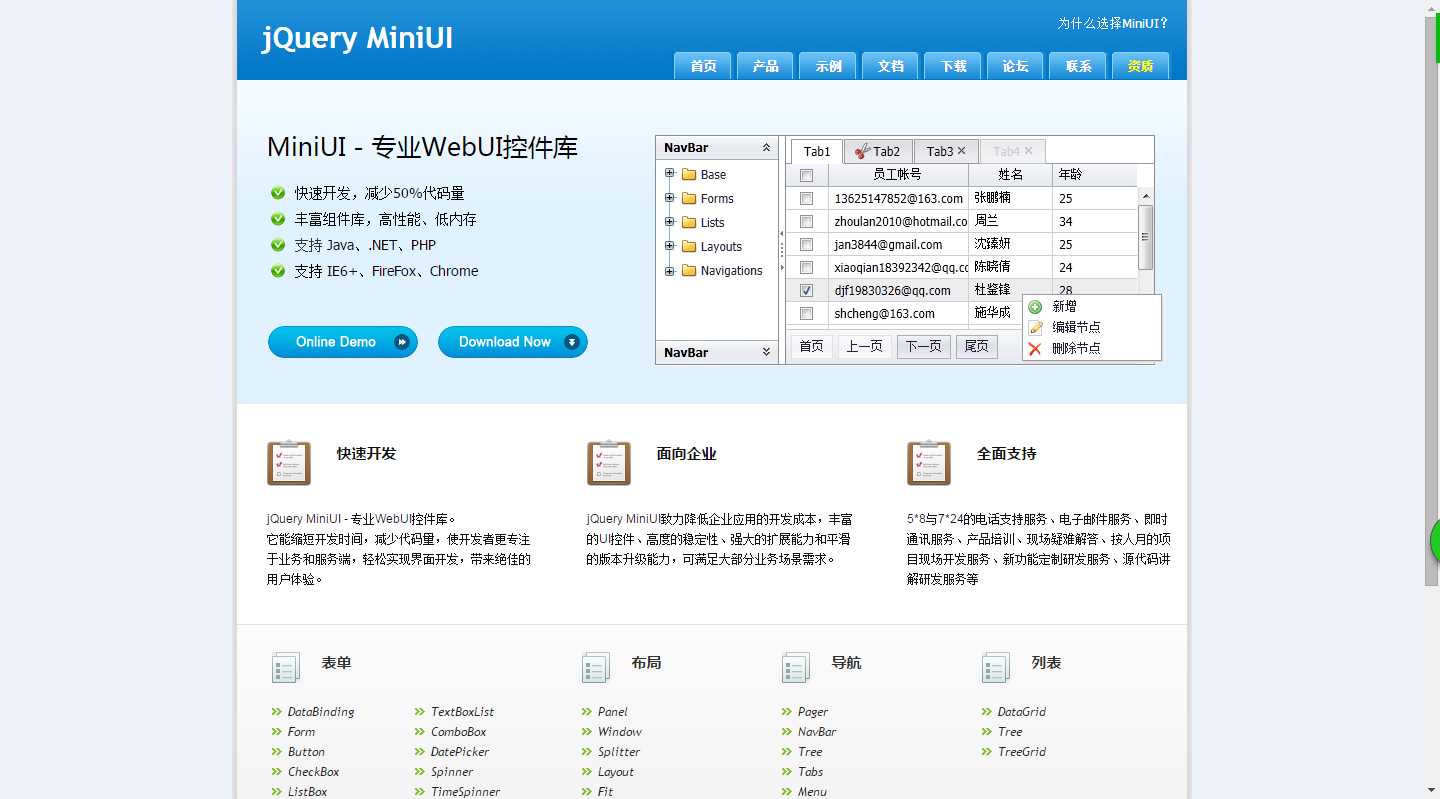Switch to Tab1 in the demo grid
This screenshot has height=799, width=1440.
(x=817, y=151)
